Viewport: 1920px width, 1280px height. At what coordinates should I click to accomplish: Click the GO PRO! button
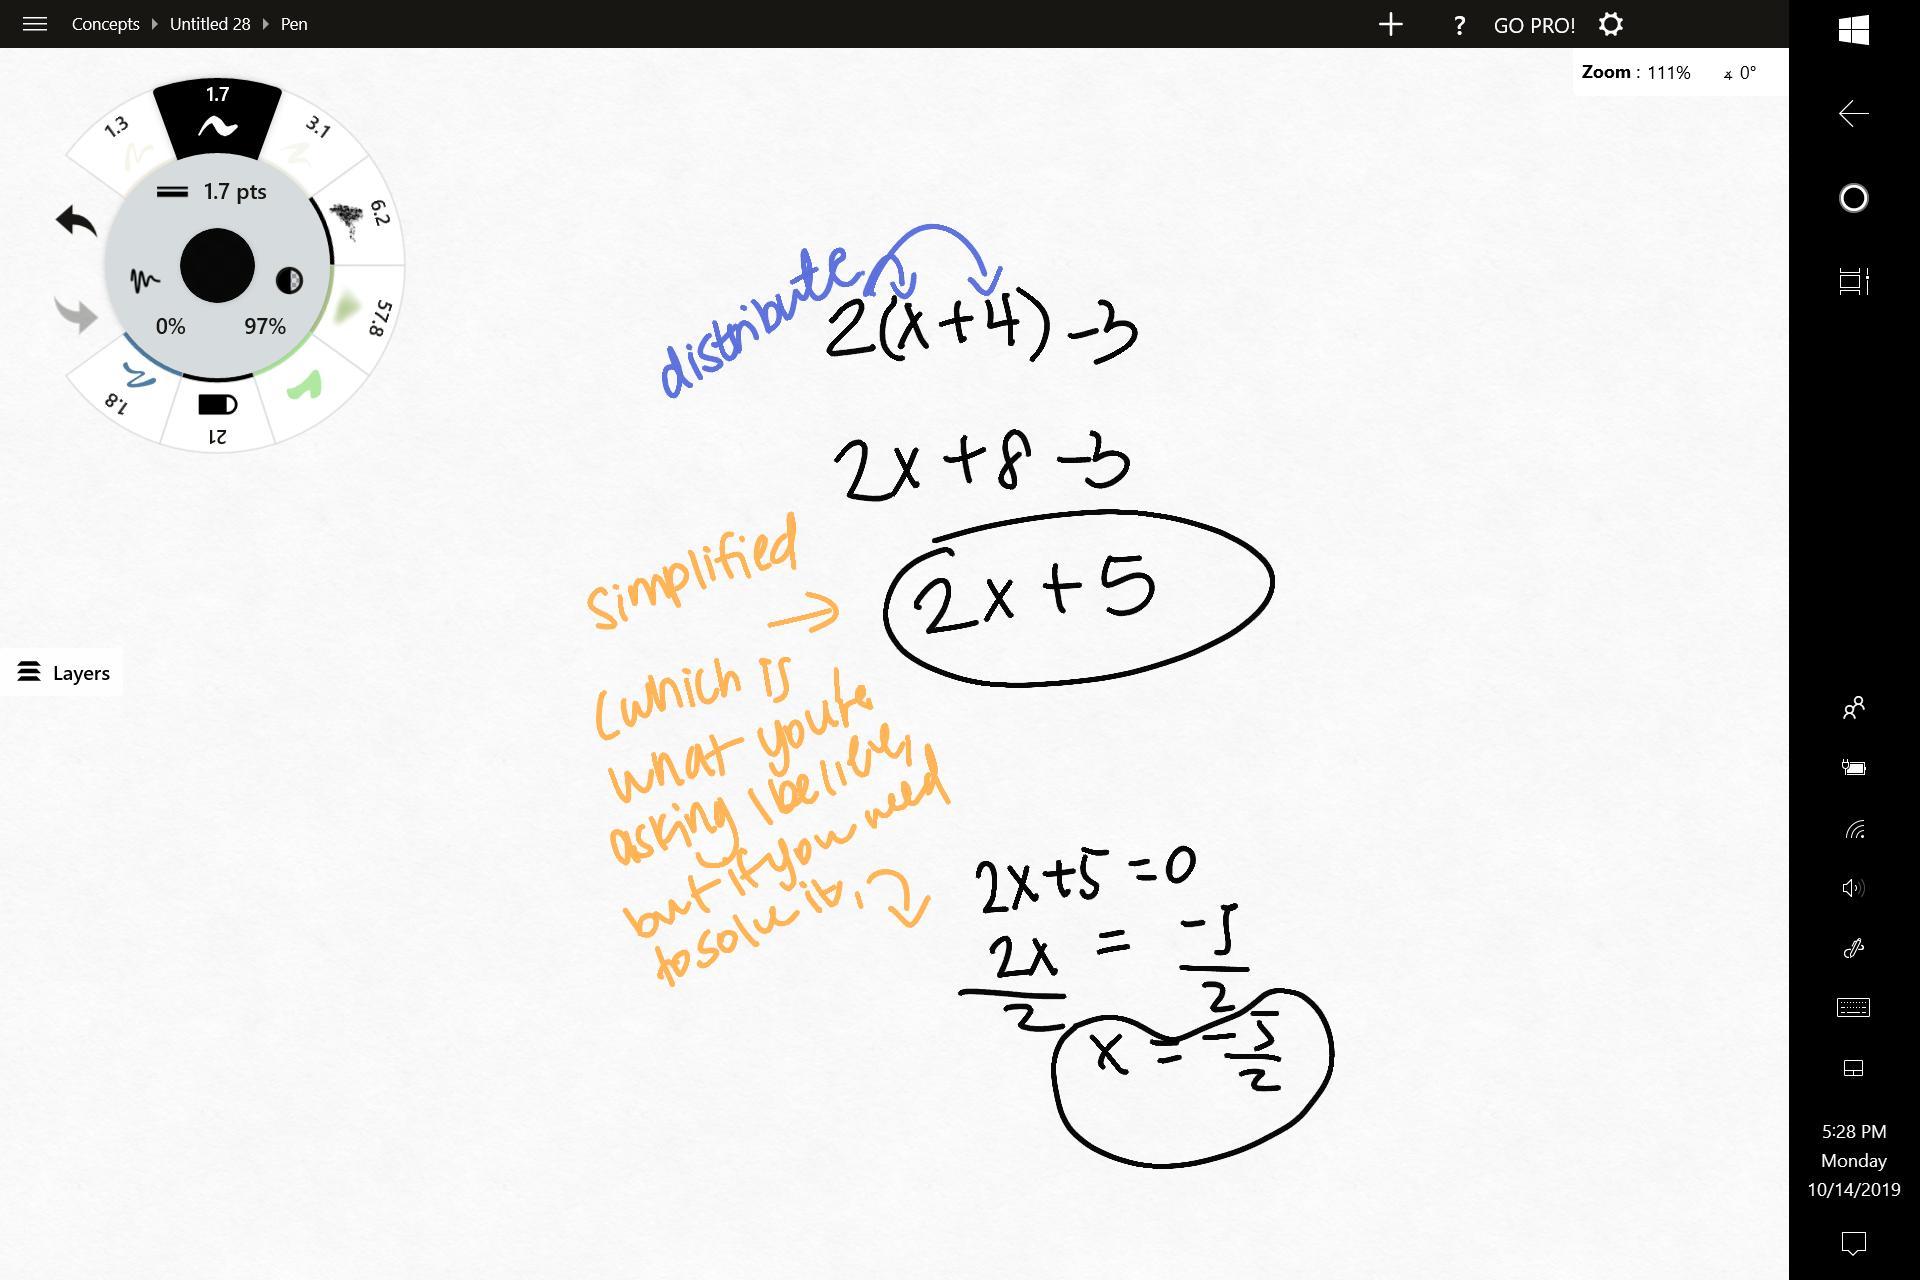[1534, 25]
